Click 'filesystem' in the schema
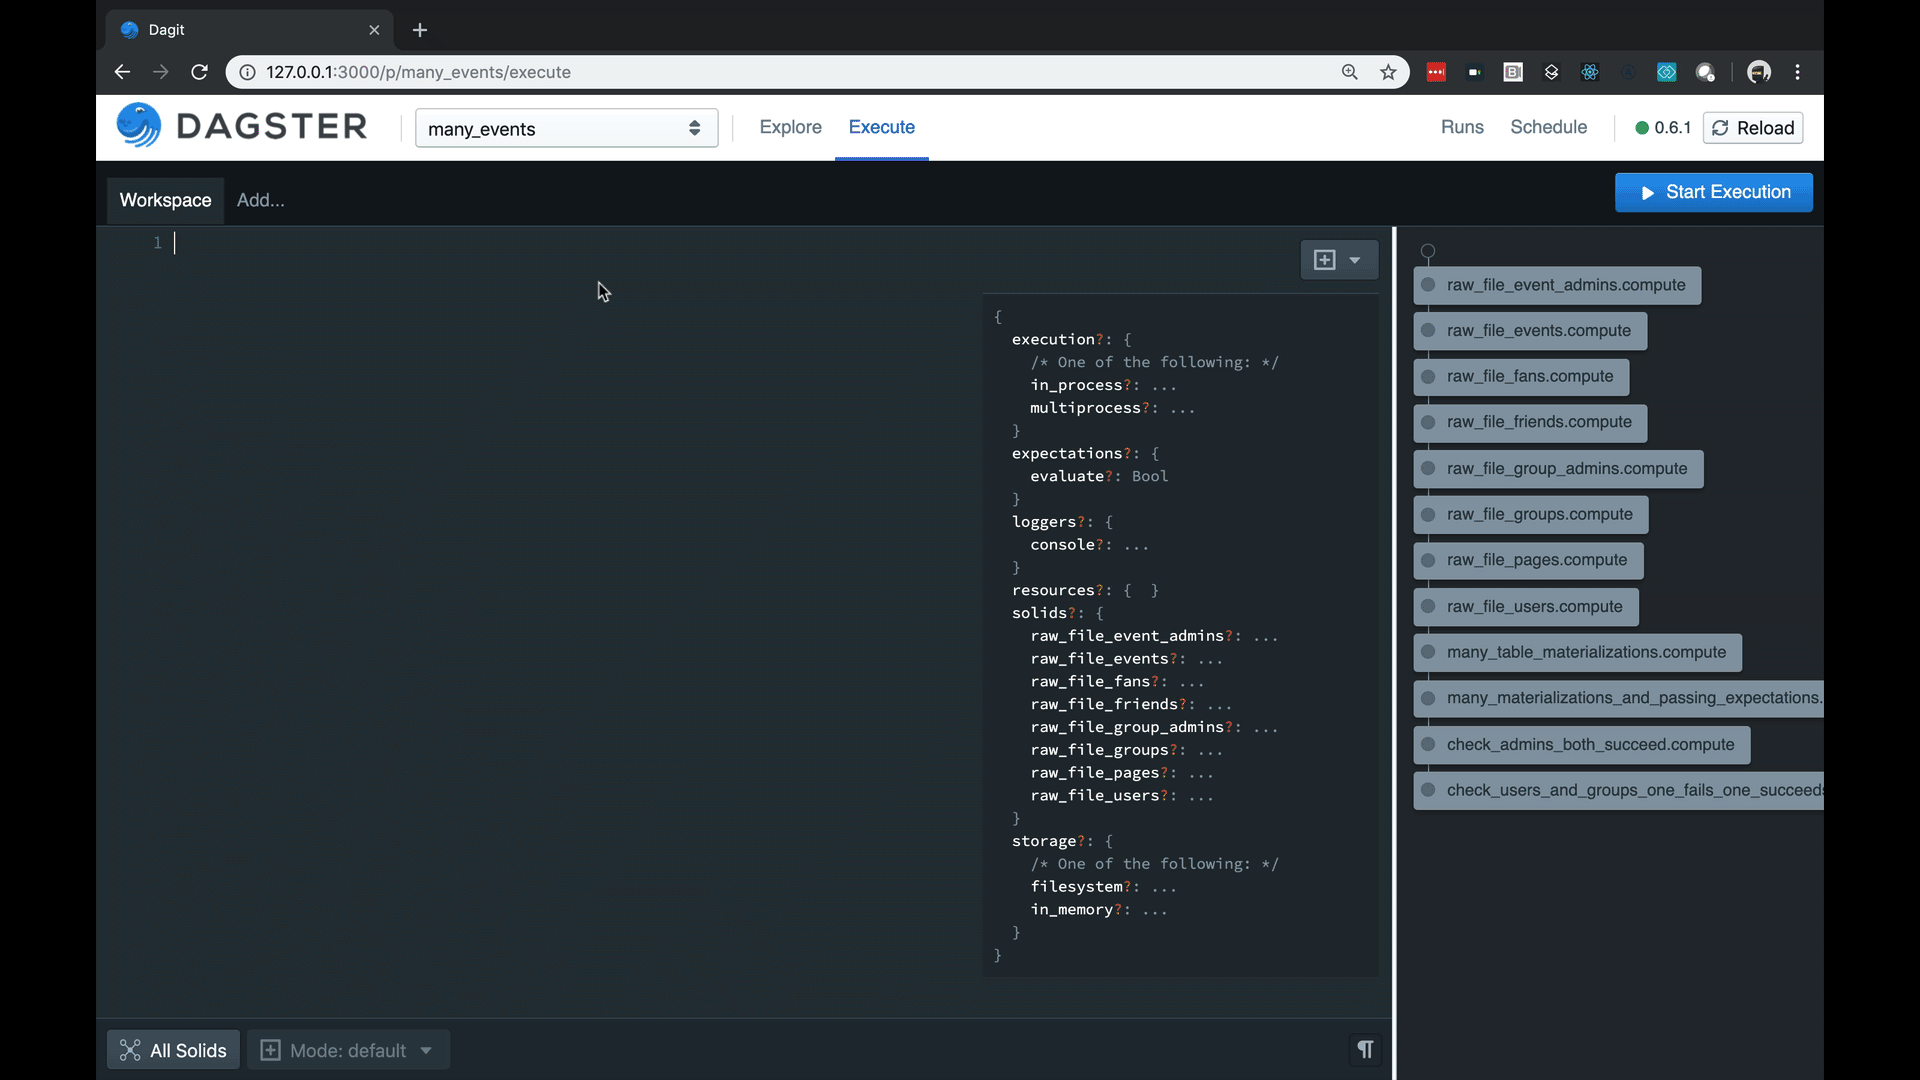This screenshot has width=1920, height=1080. point(1076,887)
